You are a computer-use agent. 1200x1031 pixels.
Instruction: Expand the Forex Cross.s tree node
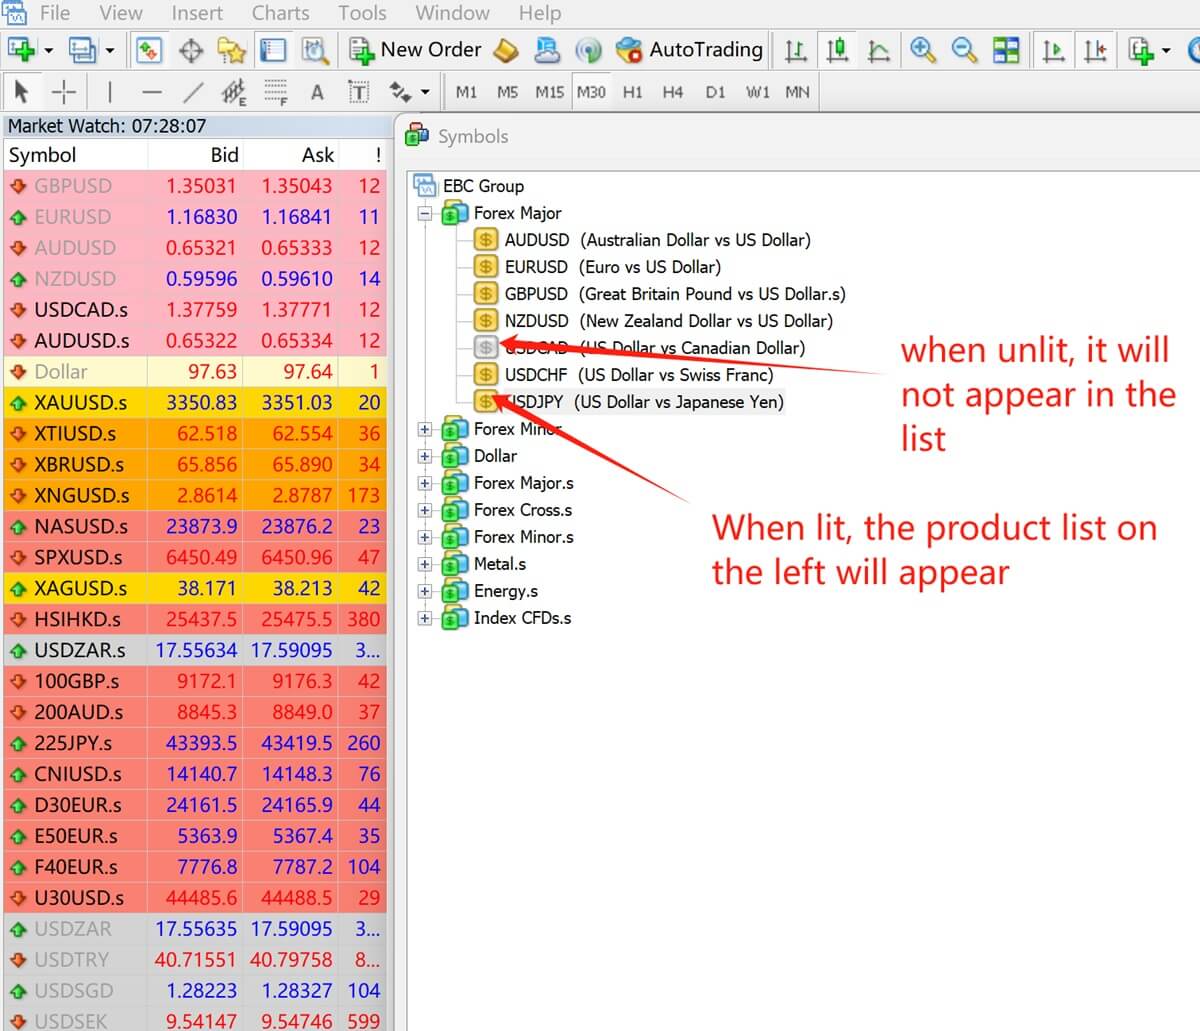click(425, 510)
